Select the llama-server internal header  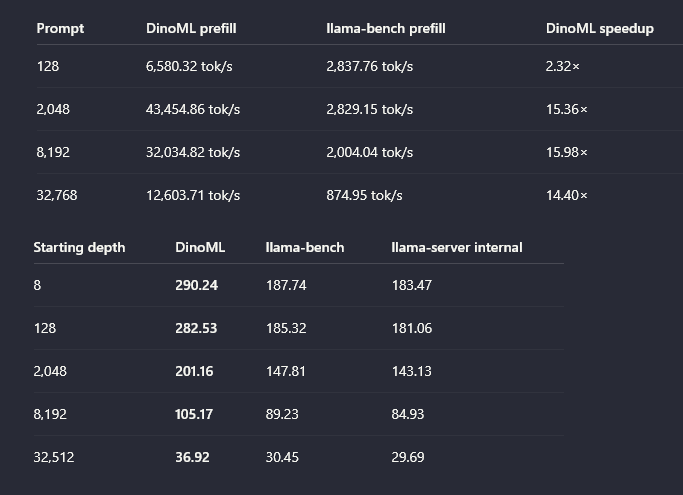[x=456, y=248]
